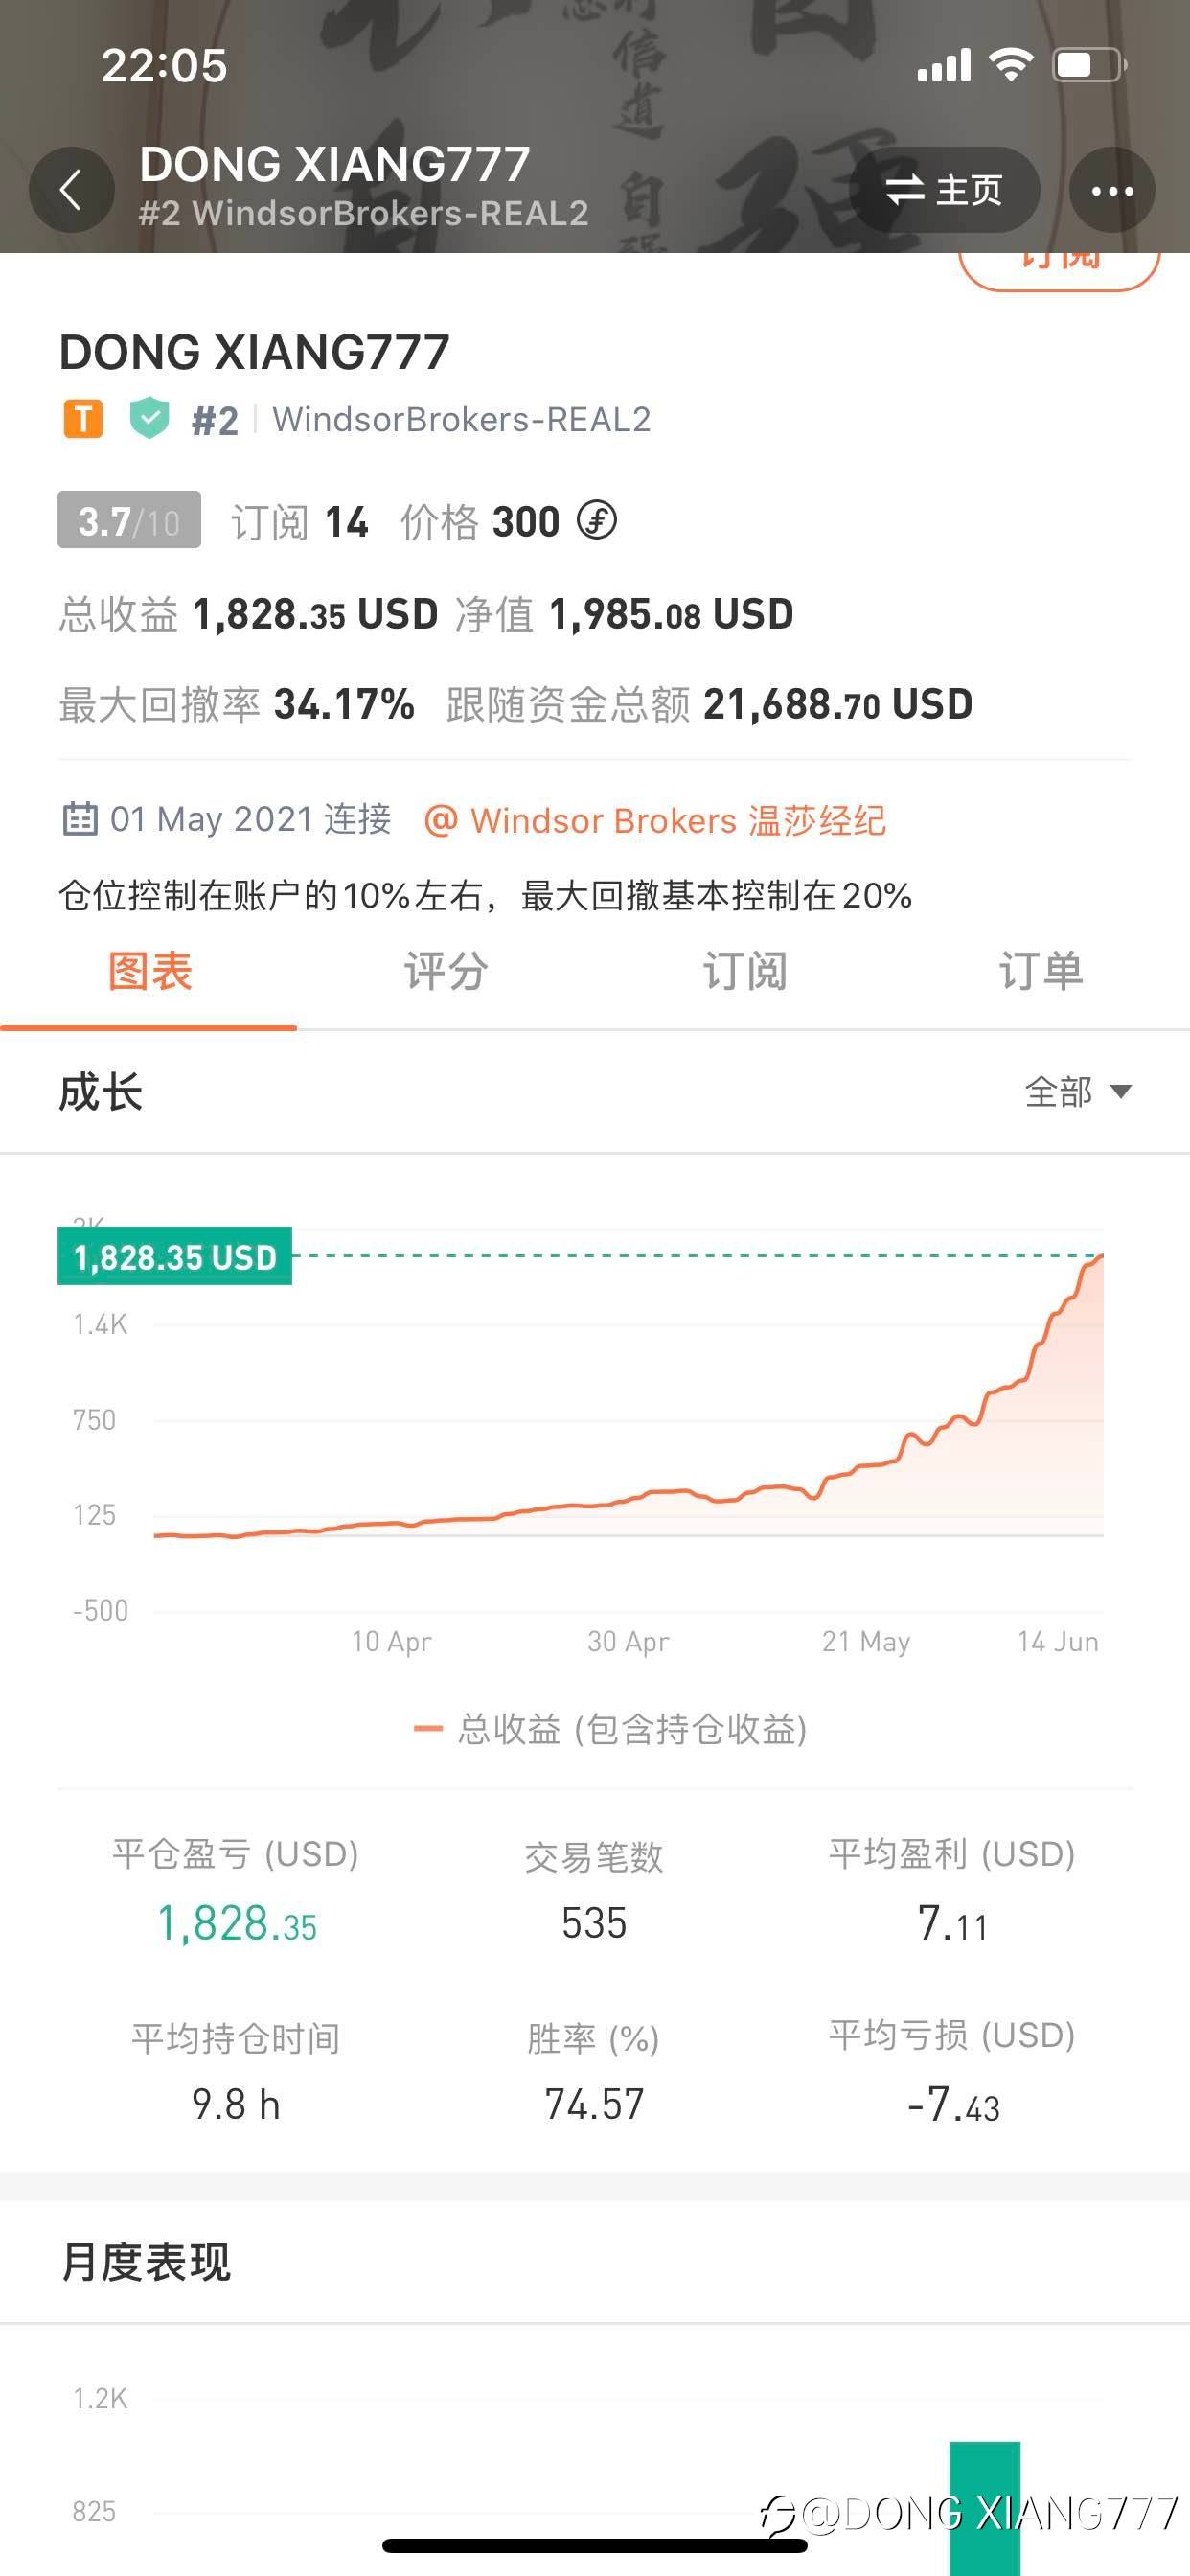Tap the calendar icon beside connection date

click(x=80, y=819)
